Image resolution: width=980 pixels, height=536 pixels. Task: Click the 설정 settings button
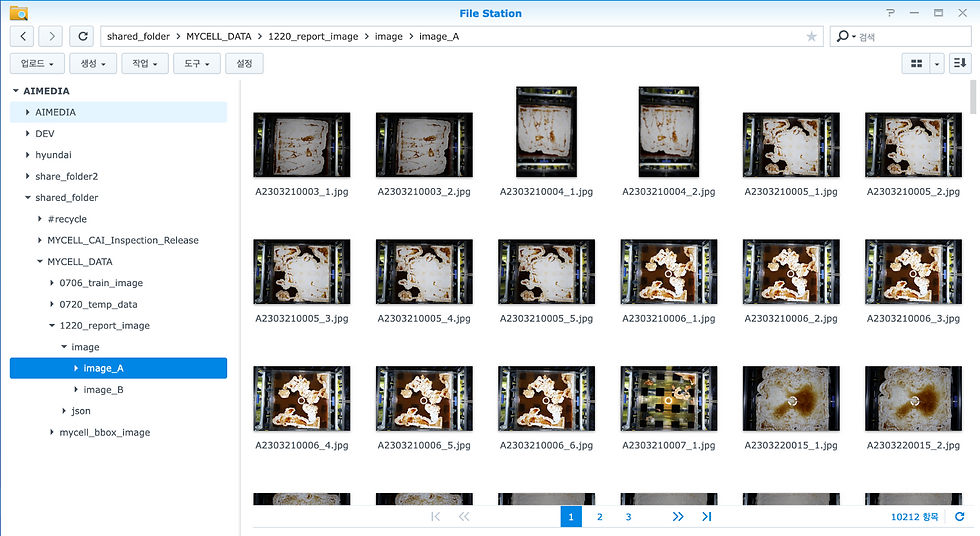tap(244, 63)
